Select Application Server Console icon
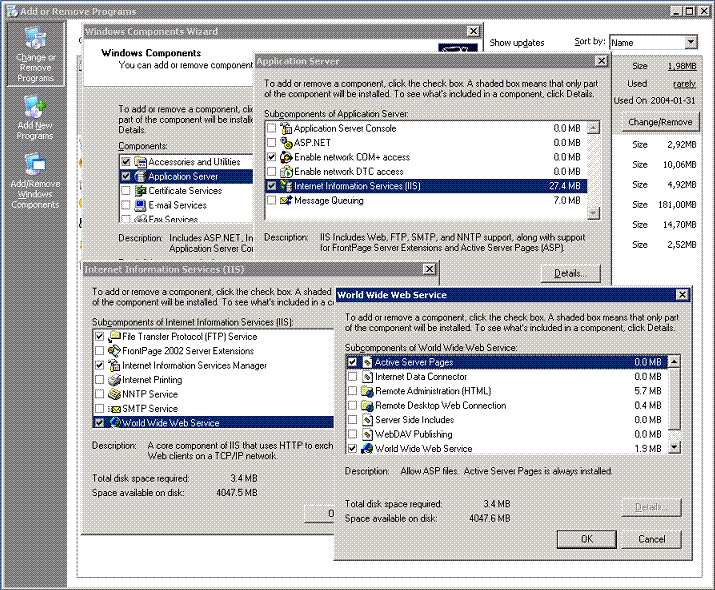This screenshot has height=590, width=715. tap(286, 128)
